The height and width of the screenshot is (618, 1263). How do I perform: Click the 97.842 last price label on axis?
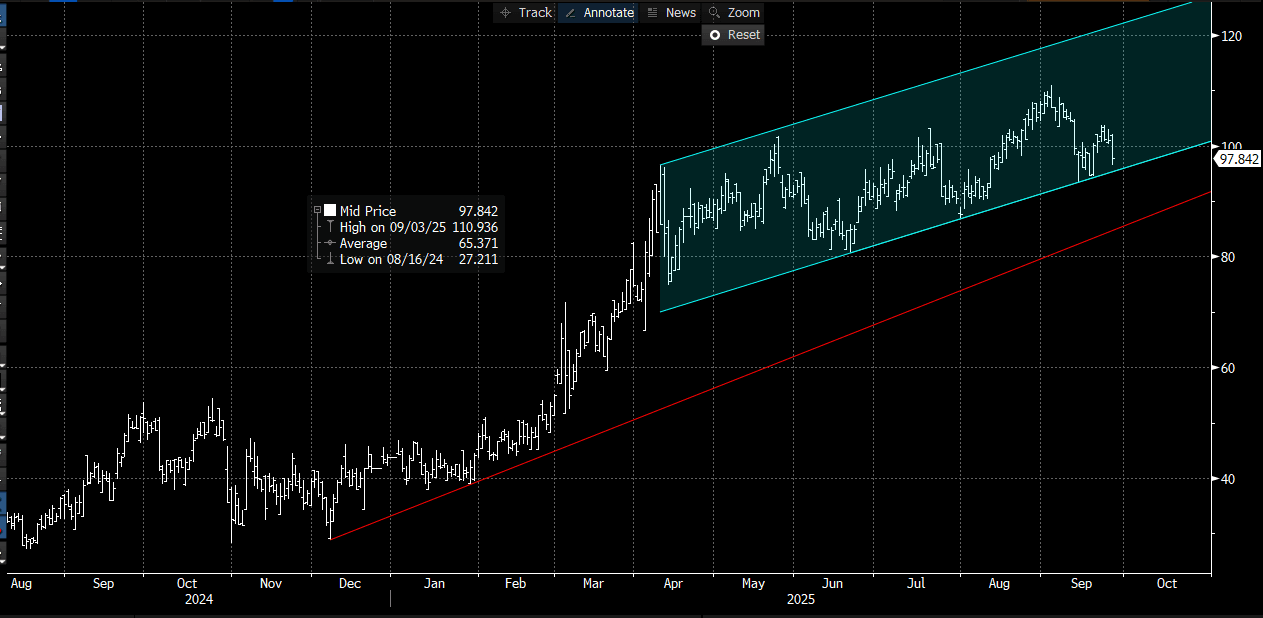pos(1236,159)
